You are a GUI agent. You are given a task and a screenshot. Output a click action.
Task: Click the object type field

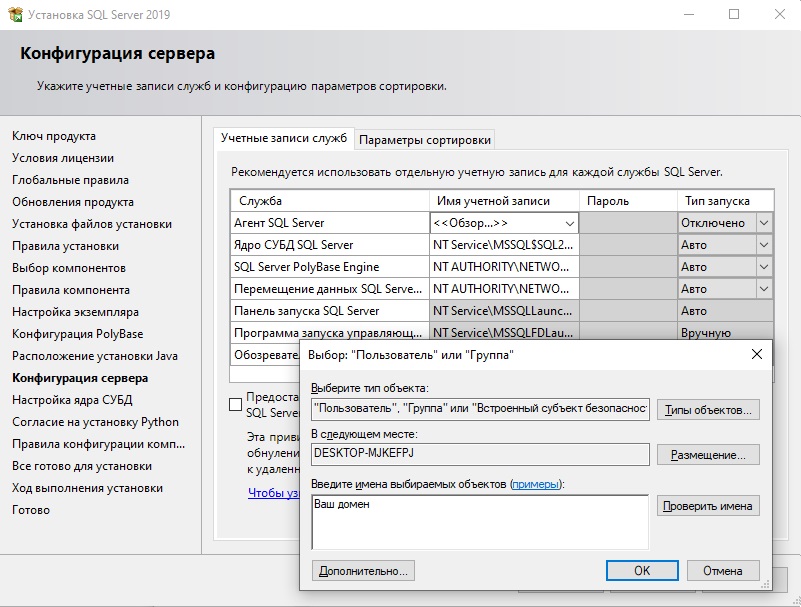[x=480, y=409]
